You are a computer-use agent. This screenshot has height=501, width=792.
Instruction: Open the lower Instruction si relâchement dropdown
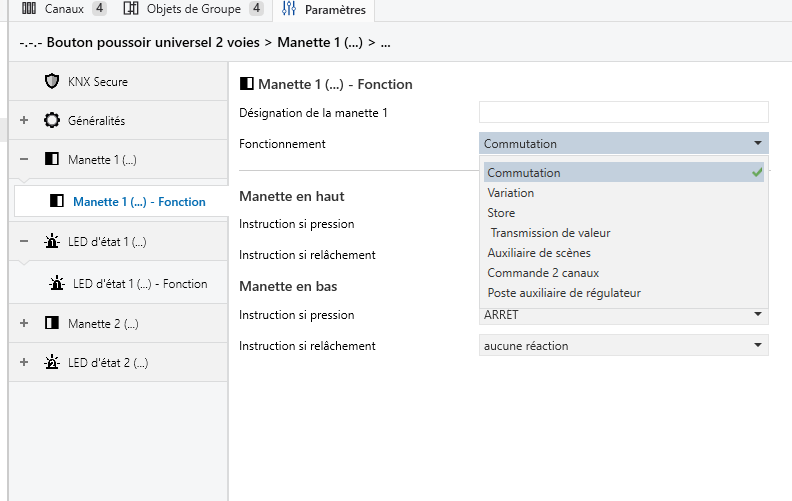(758, 346)
